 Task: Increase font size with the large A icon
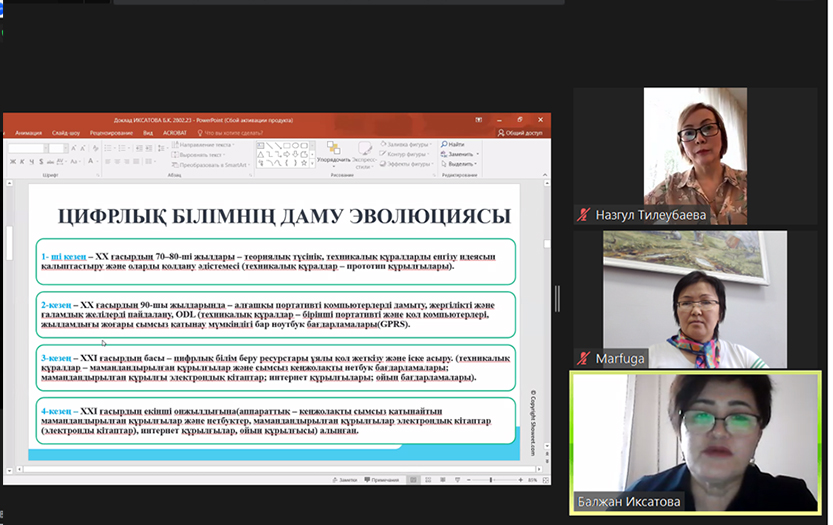click(75, 148)
